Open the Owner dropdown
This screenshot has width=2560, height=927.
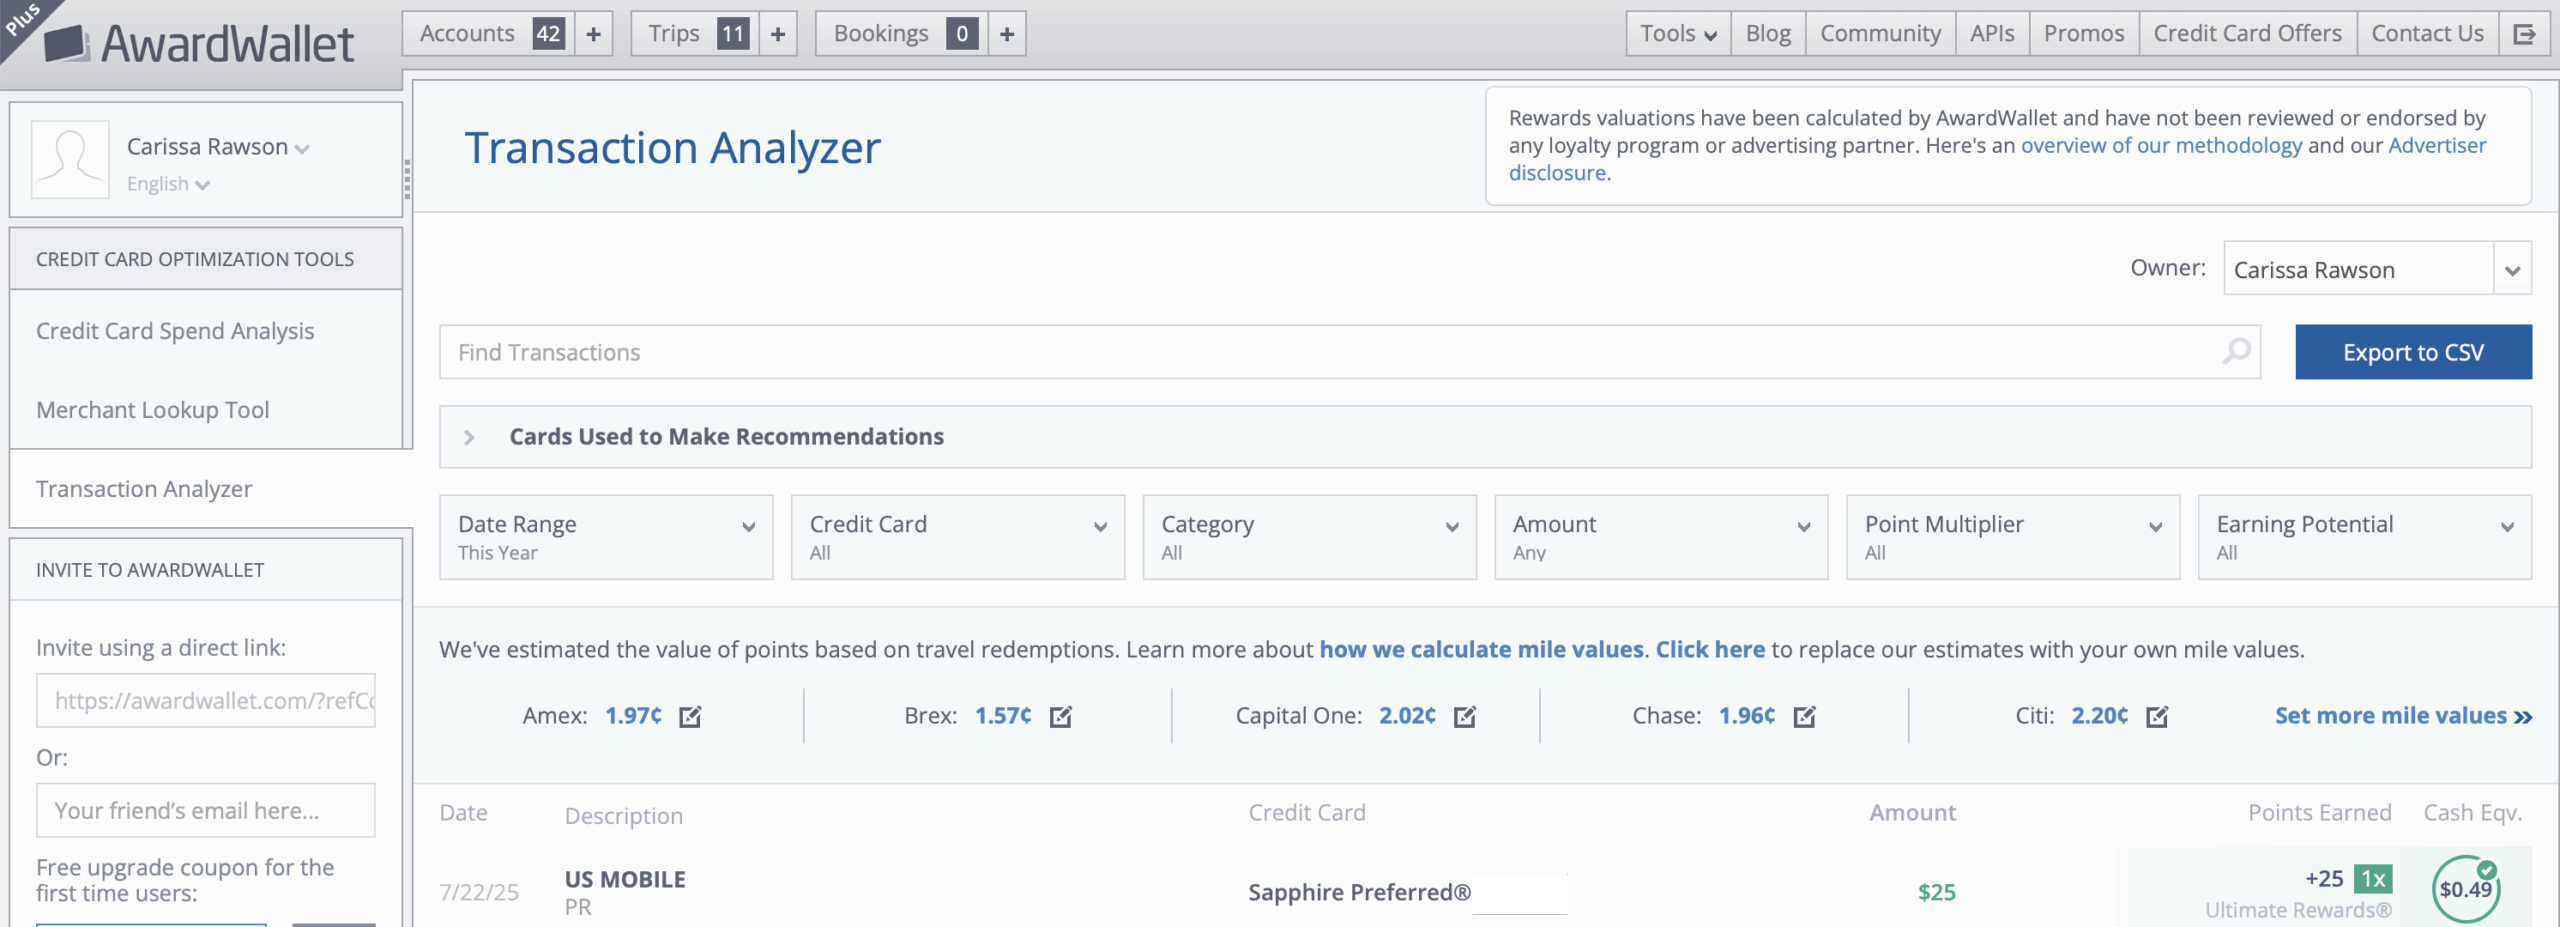click(2377, 268)
